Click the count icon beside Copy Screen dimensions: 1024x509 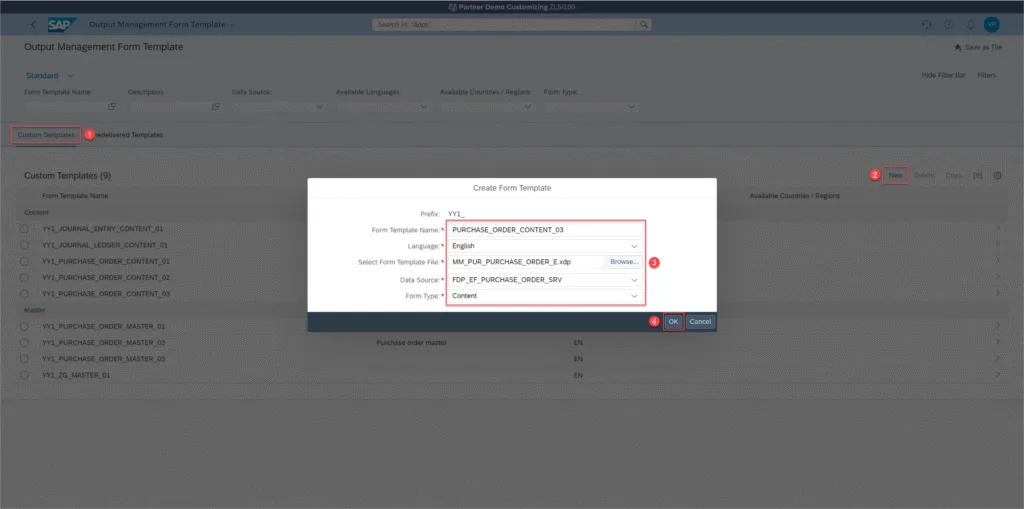978,175
